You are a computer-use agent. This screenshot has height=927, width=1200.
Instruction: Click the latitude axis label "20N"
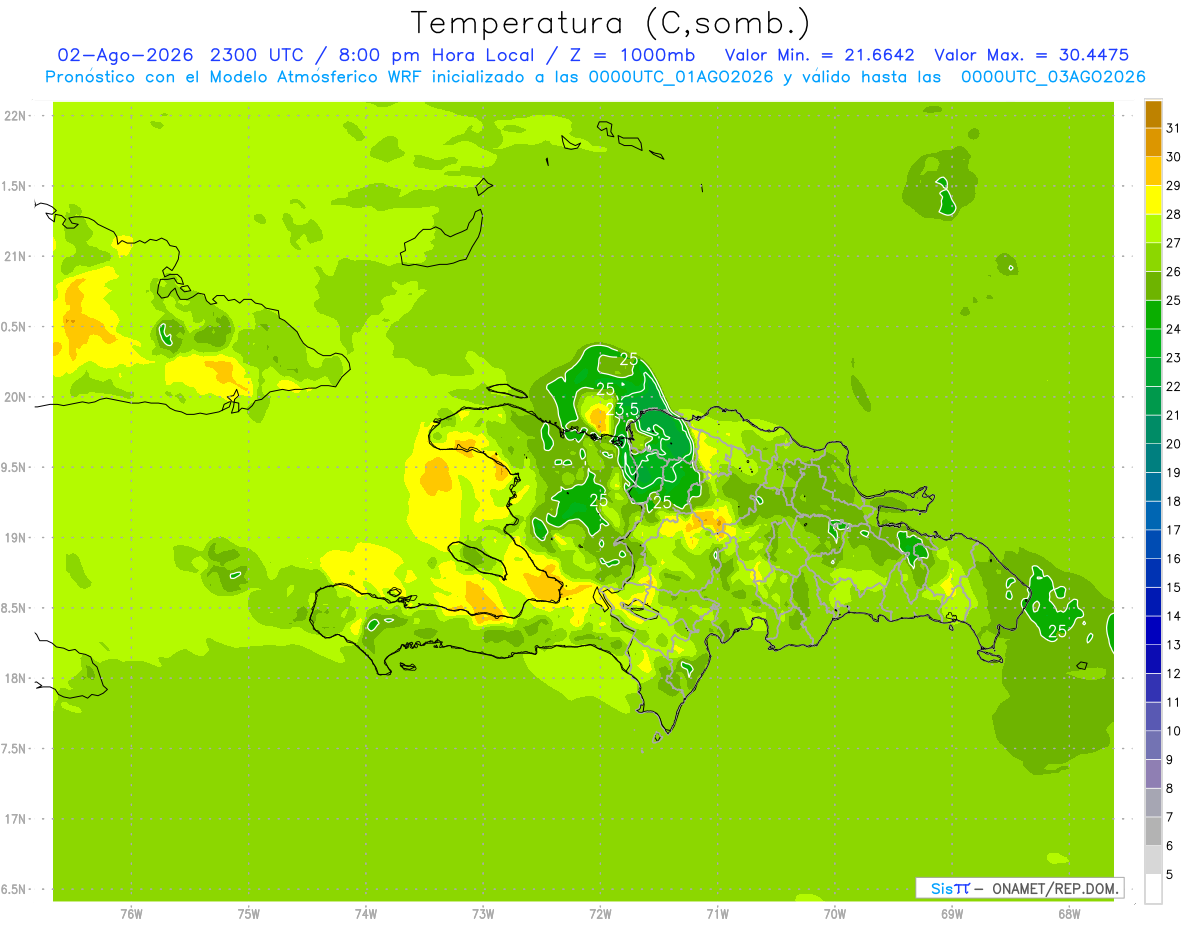click(x=15, y=397)
